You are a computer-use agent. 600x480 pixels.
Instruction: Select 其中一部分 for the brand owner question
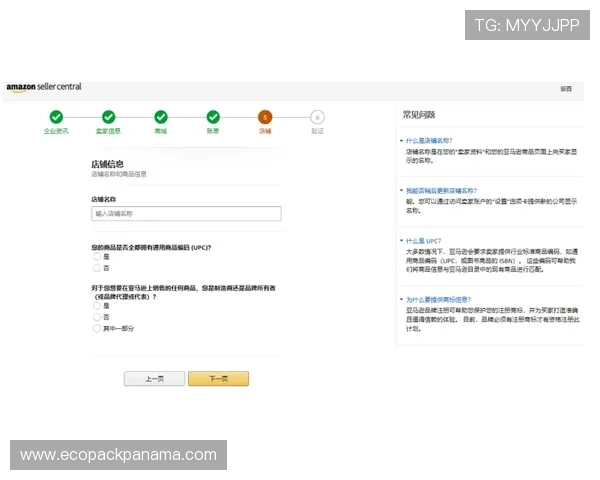[97, 328]
